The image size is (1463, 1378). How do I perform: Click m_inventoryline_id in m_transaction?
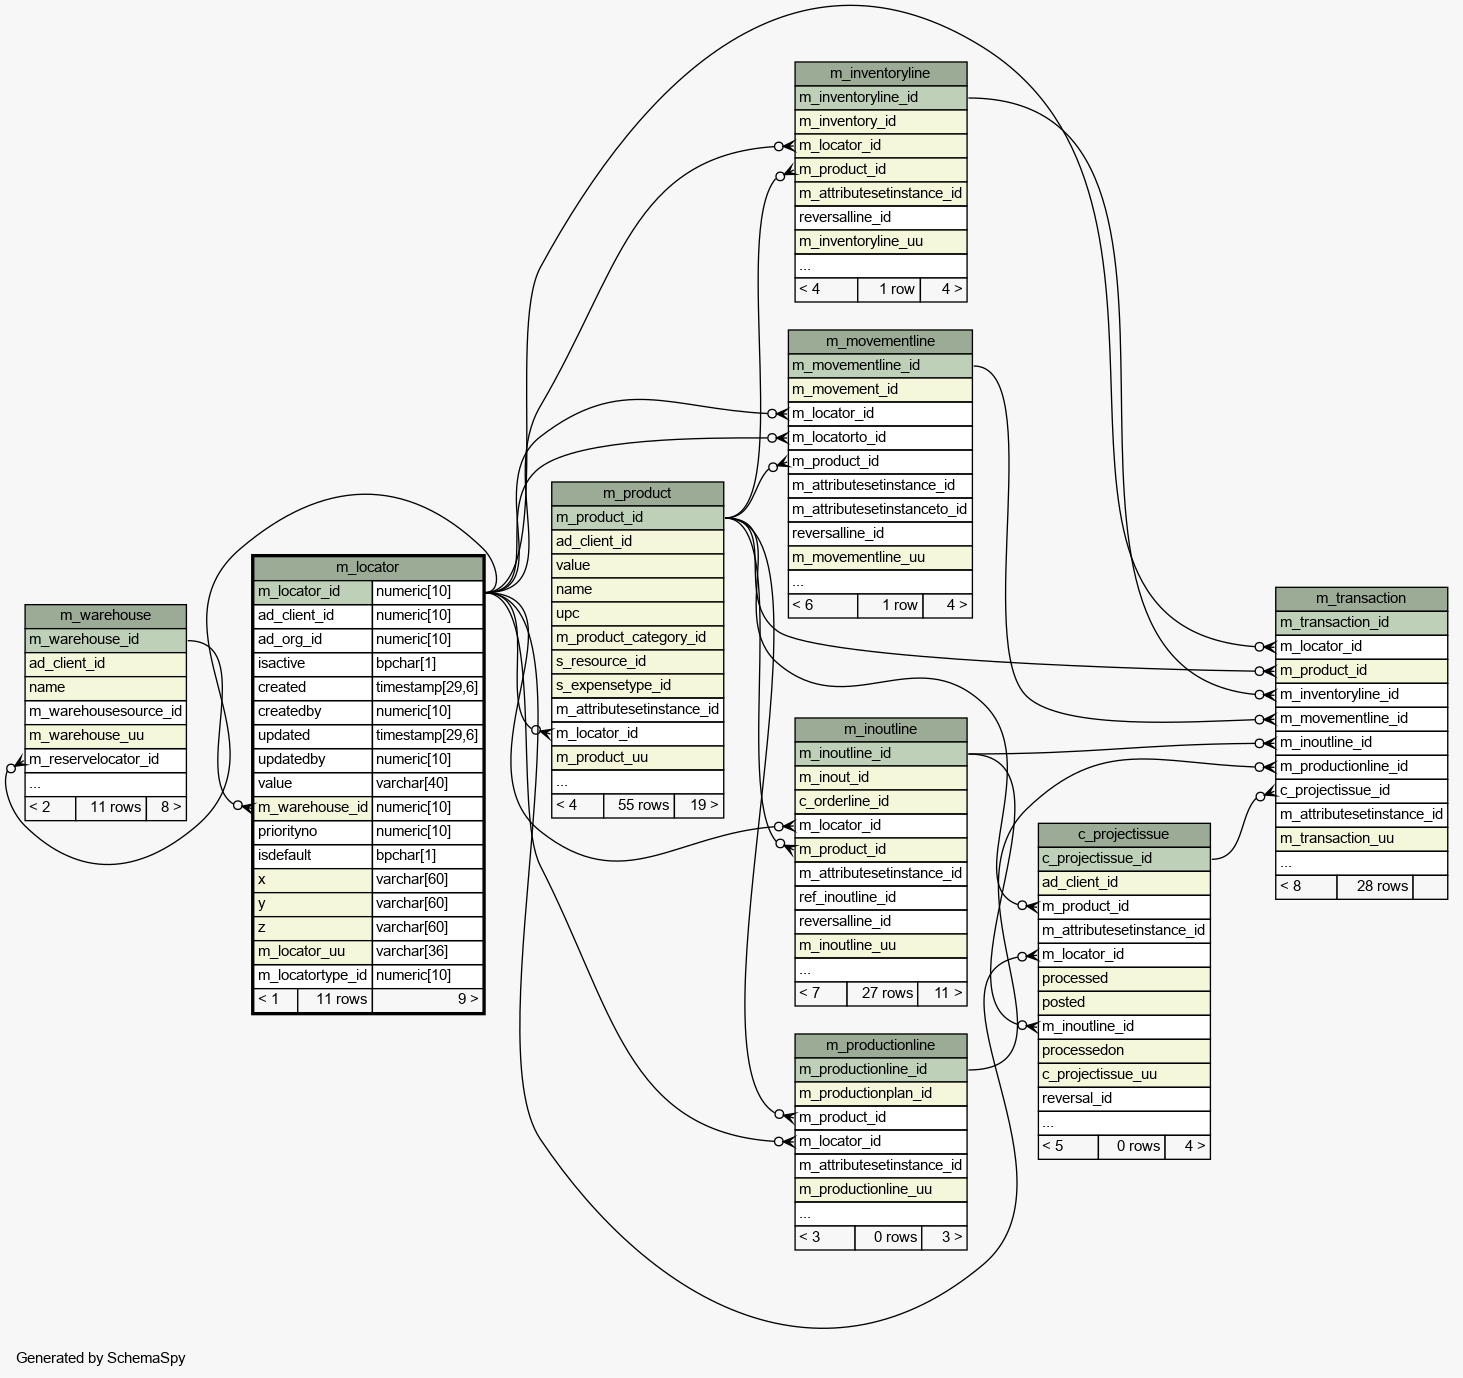pos(1361,694)
